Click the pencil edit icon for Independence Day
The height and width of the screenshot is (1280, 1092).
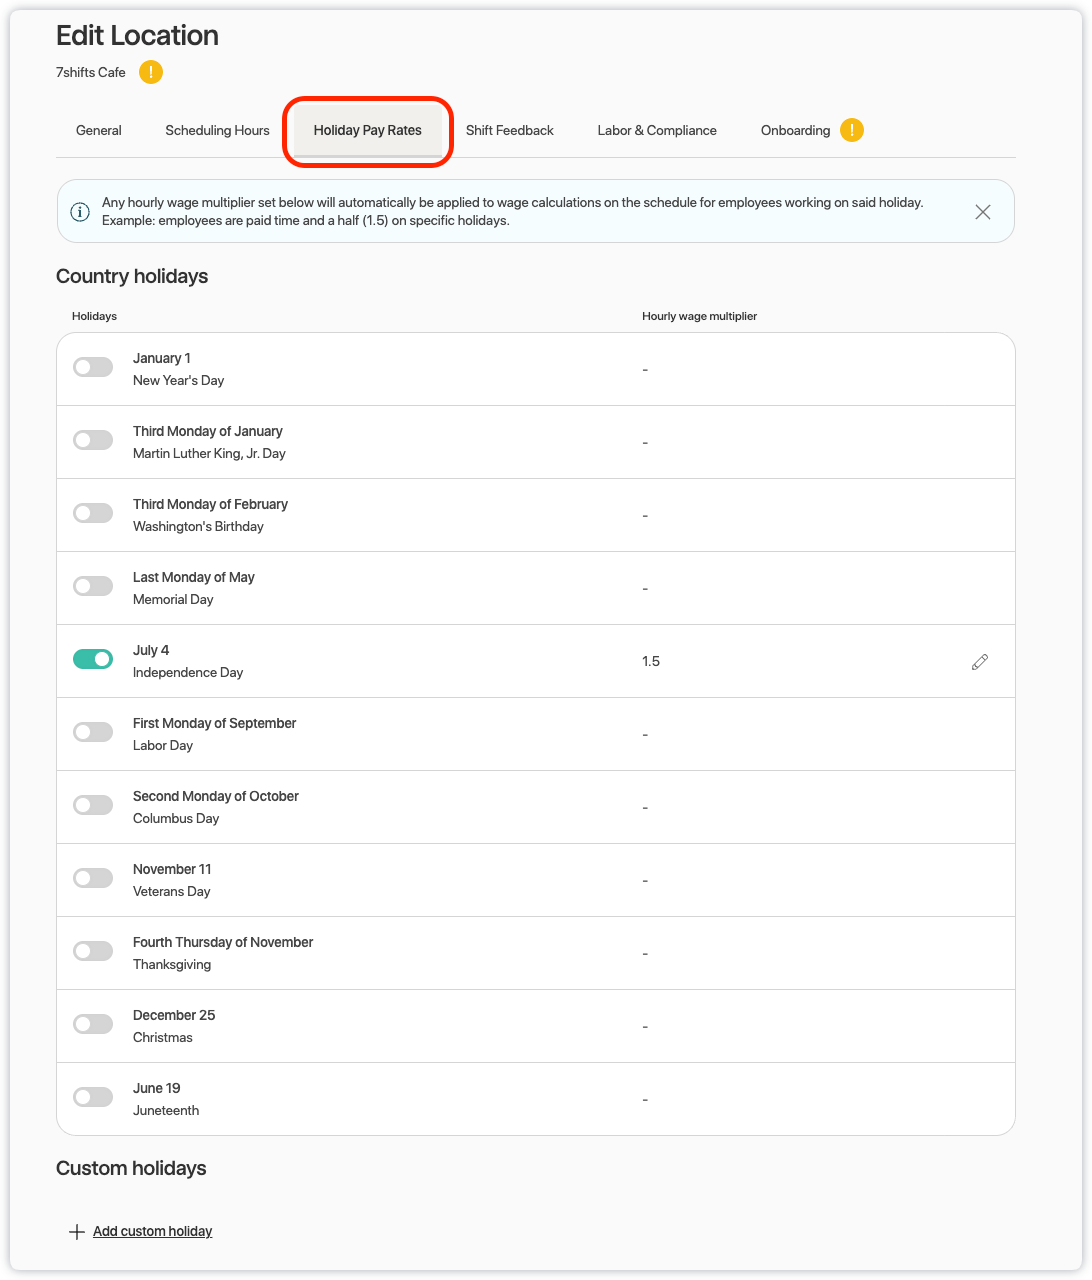[979, 662]
